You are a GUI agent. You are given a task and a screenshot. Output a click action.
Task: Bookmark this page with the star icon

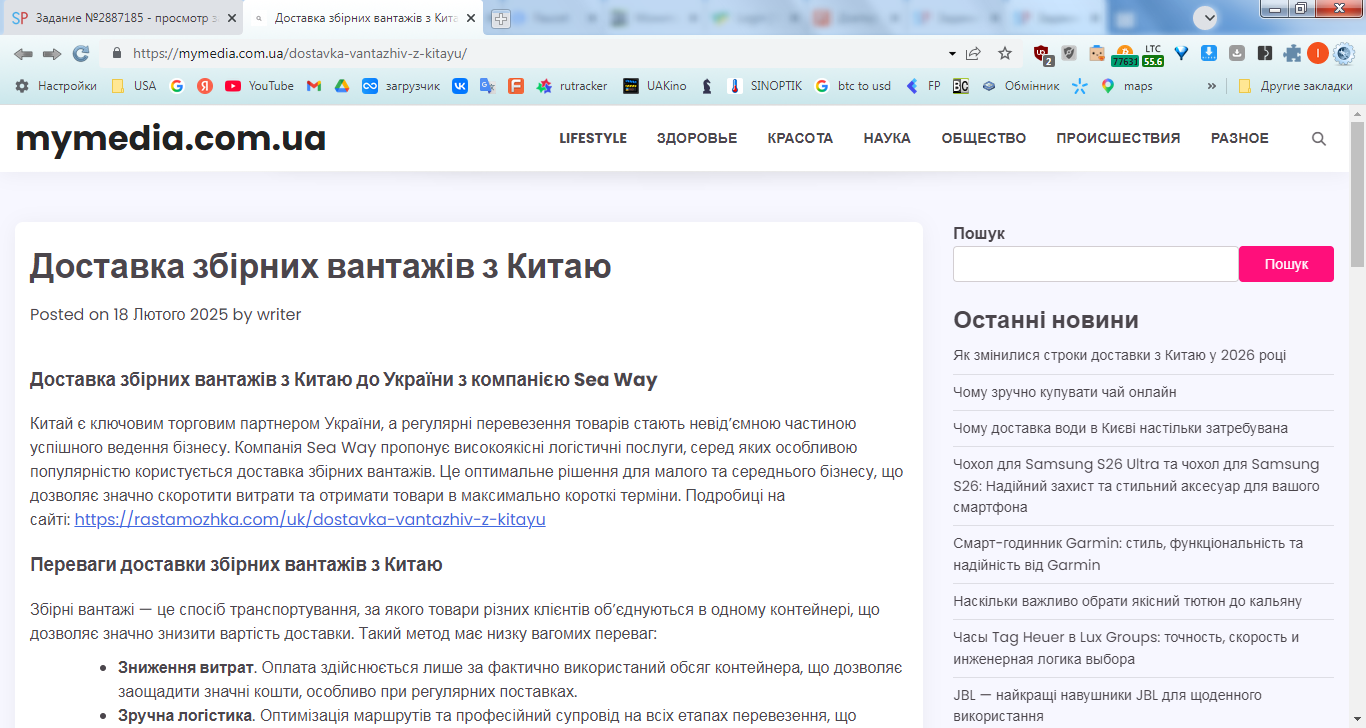[x=1005, y=54]
